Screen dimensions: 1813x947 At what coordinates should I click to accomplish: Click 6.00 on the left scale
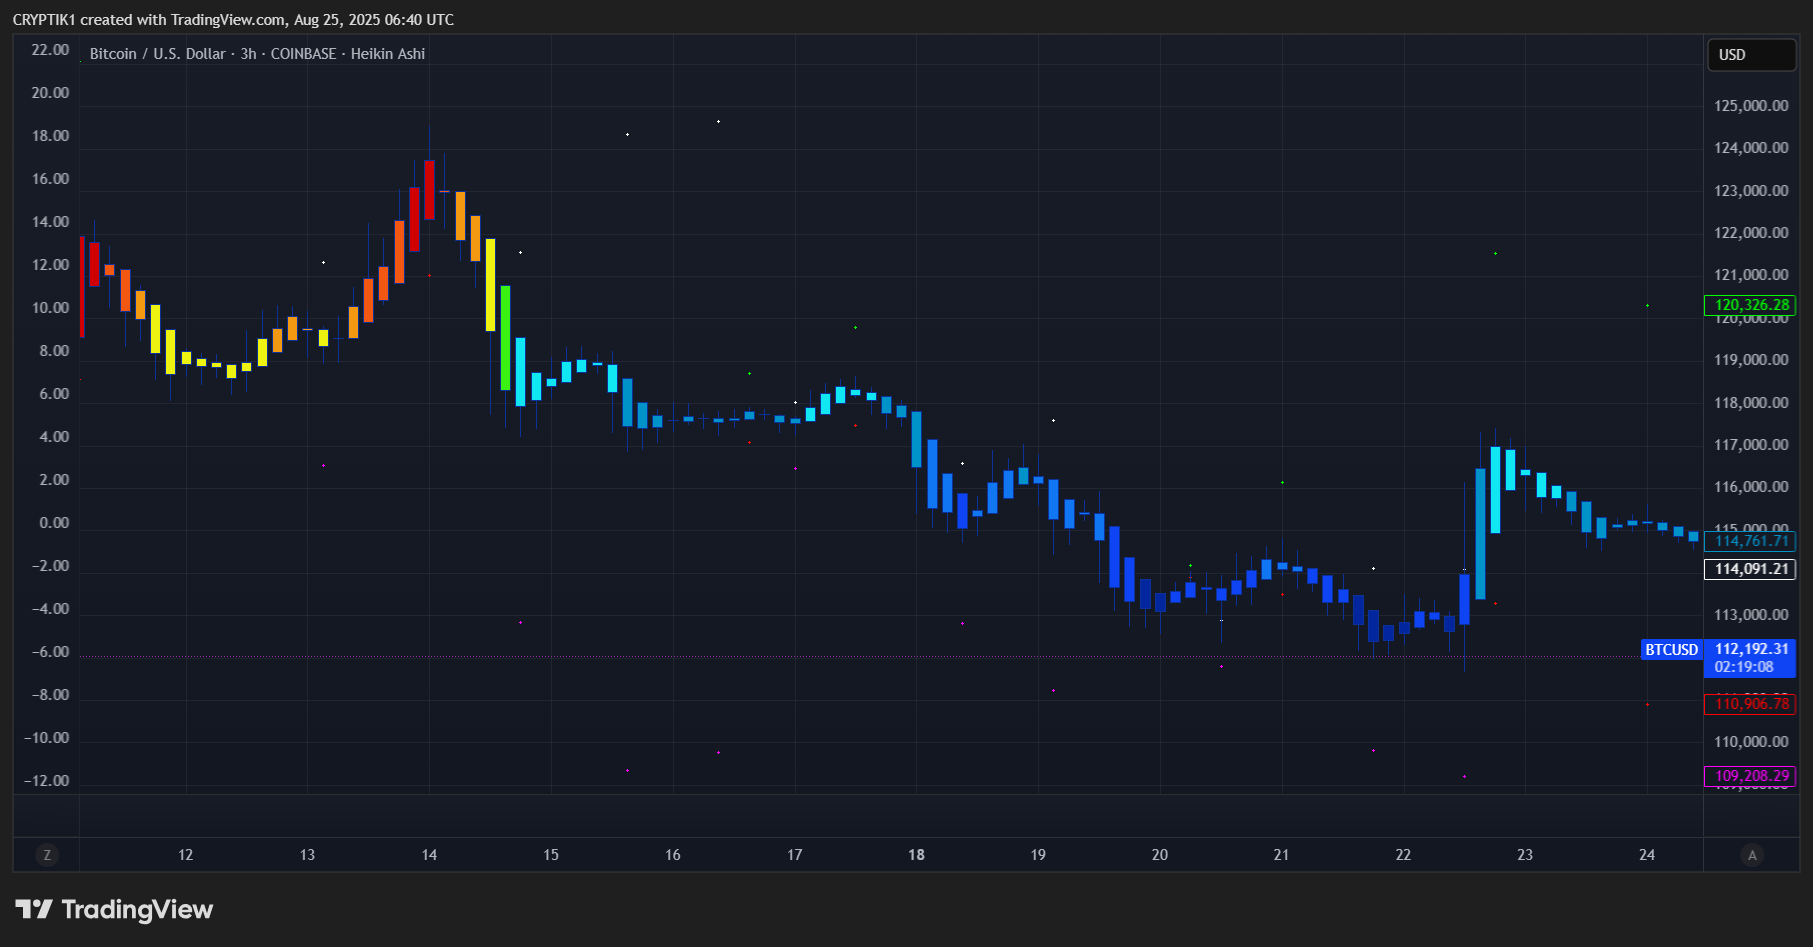54,394
